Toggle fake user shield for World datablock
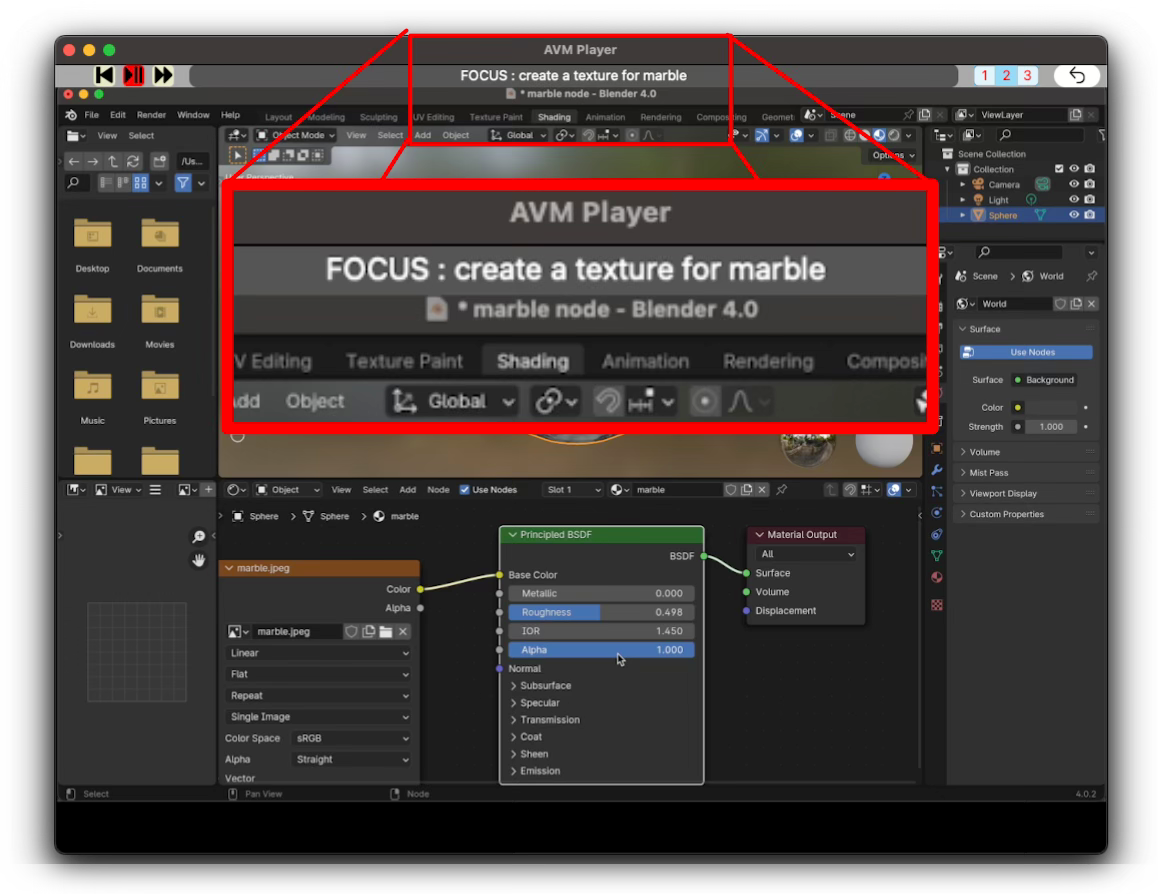Screen dimensions: 1158x894 coord(1061,304)
